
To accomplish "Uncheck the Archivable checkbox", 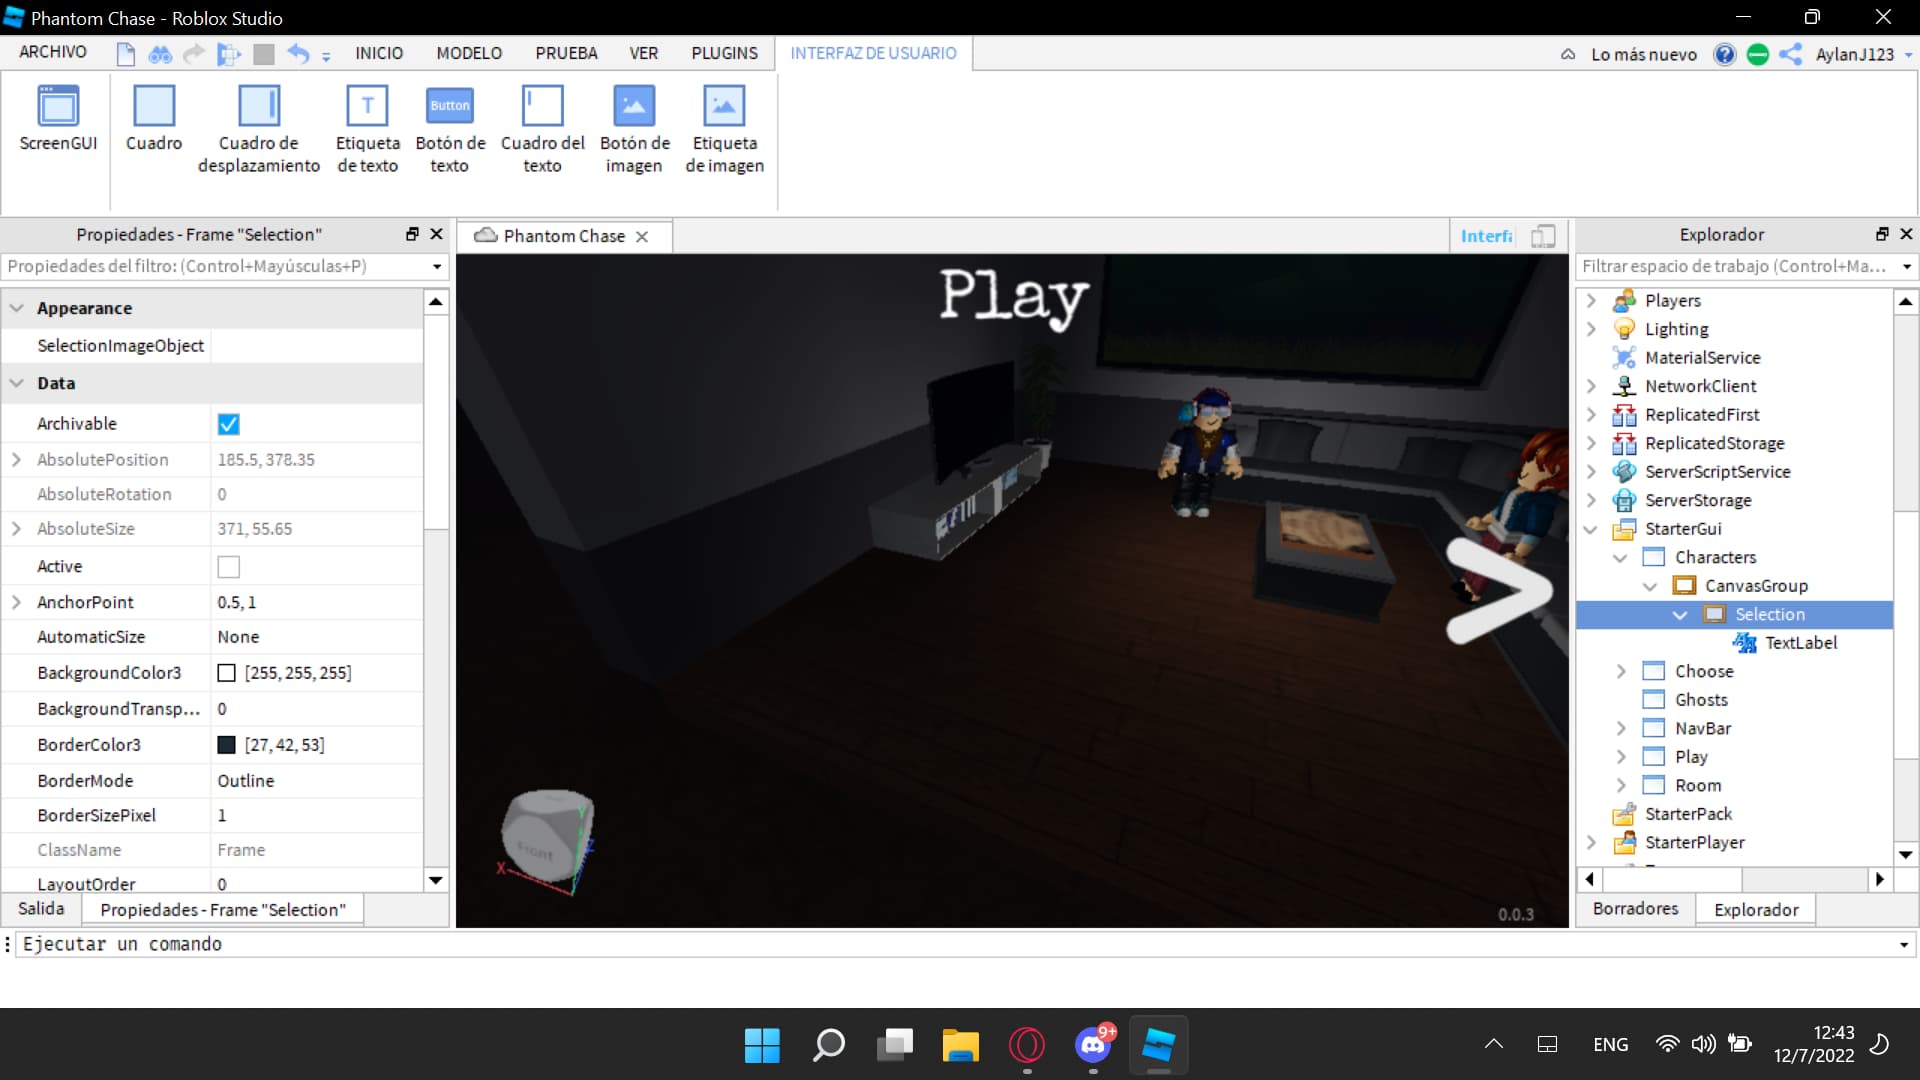I will click(x=229, y=424).
